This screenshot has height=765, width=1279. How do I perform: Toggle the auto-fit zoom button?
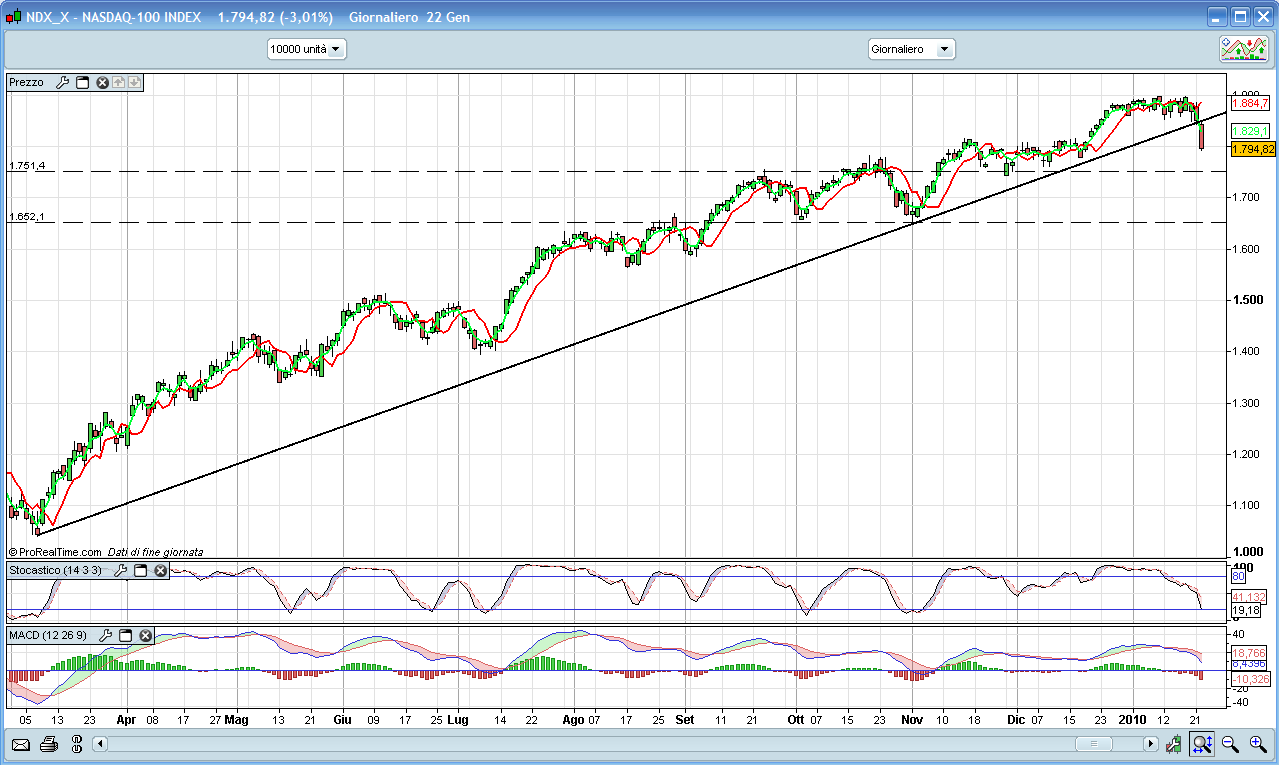[x=1202, y=744]
